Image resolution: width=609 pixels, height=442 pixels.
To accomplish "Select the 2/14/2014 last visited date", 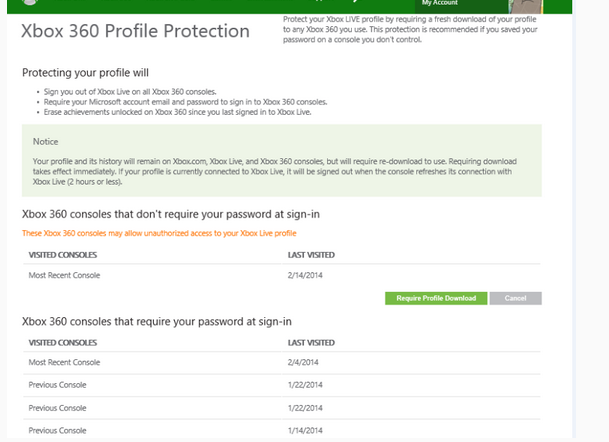I will 303,275.
